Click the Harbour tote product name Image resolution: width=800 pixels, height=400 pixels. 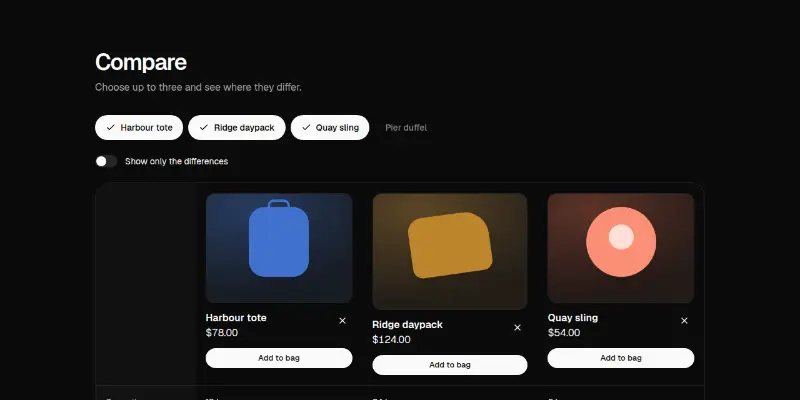(x=236, y=318)
